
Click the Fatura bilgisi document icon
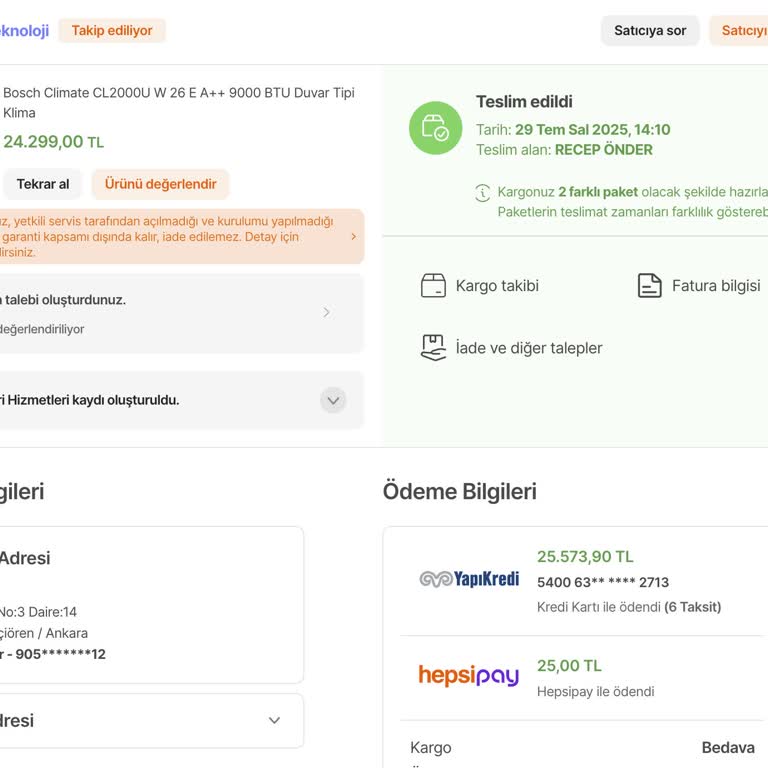650,286
